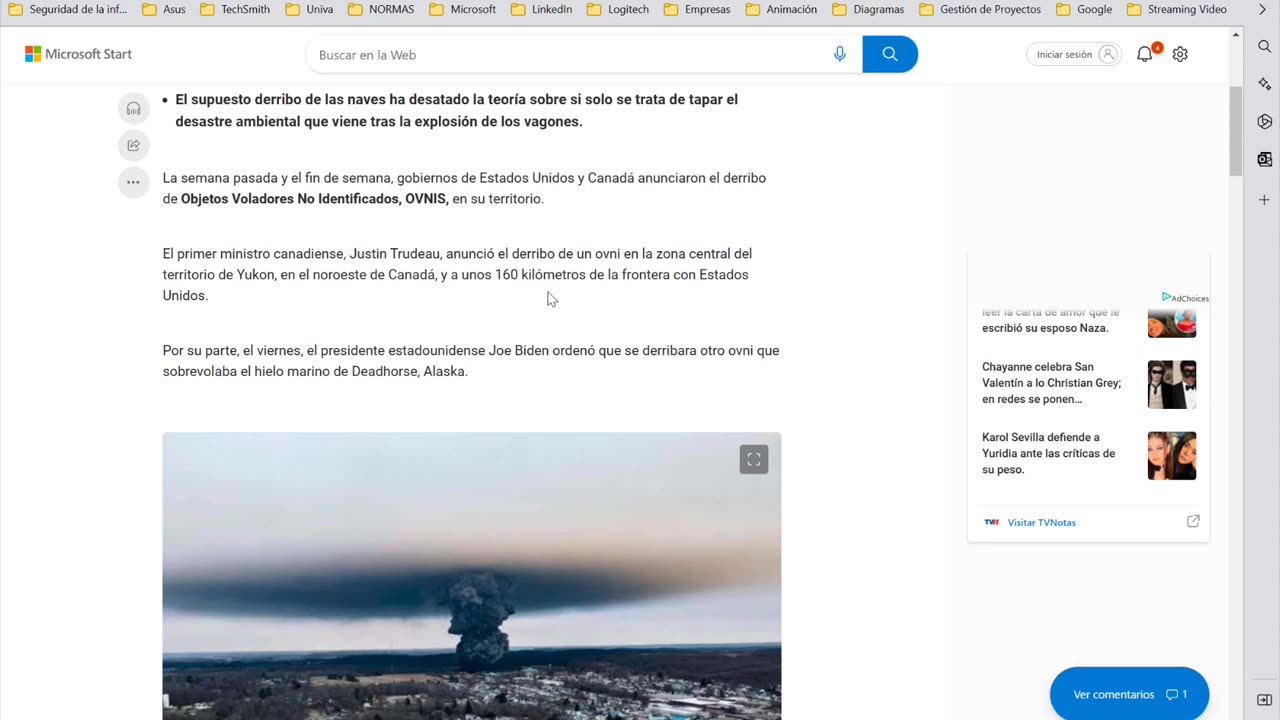
Task: Click the smoke explosion article image
Action: pyautogui.click(x=472, y=576)
